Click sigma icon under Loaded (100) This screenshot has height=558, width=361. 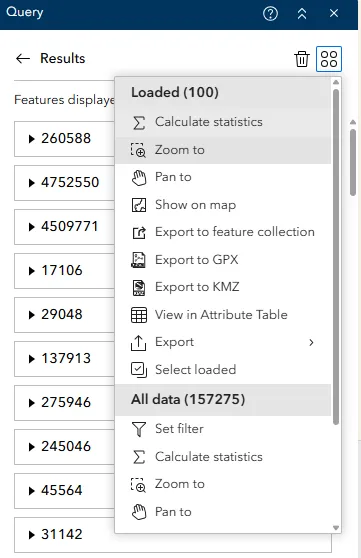(x=139, y=122)
